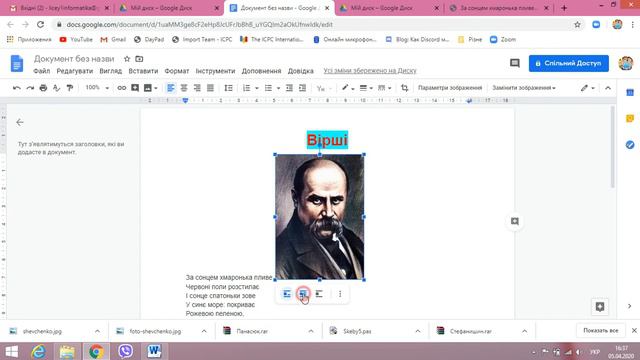The image size is (640, 360).
Task: Toggle left alignment in the toolbar
Action: [171, 88]
